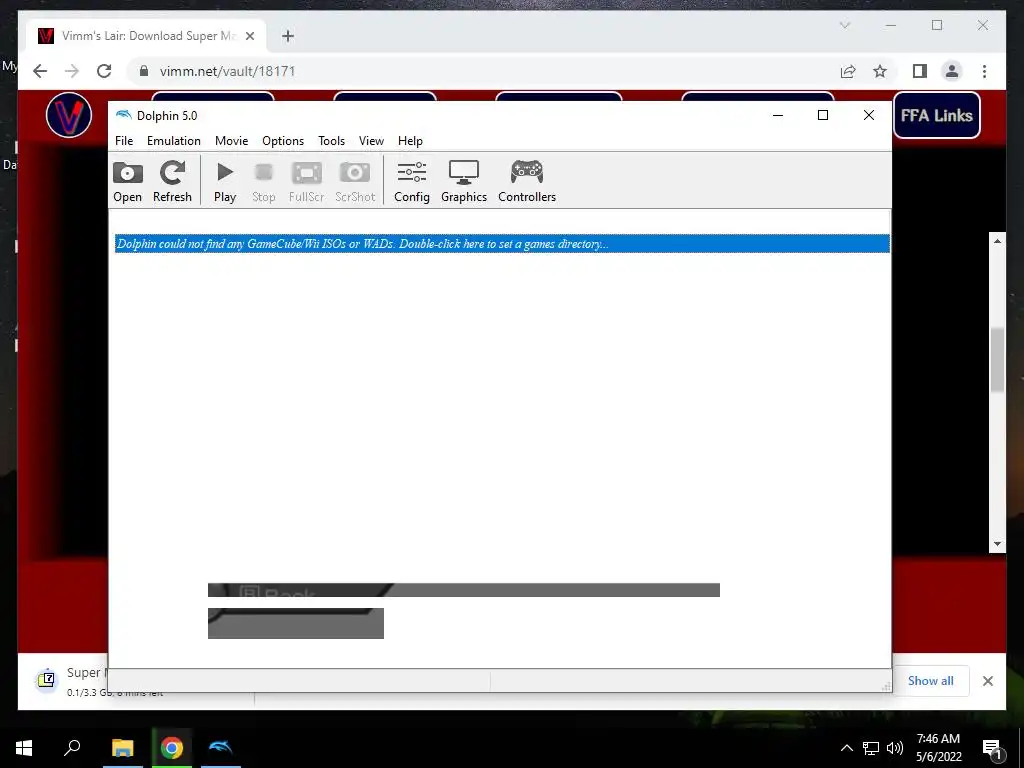Click the FFA Links button on Vimm's page
This screenshot has width=1024, height=768.
coord(936,116)
